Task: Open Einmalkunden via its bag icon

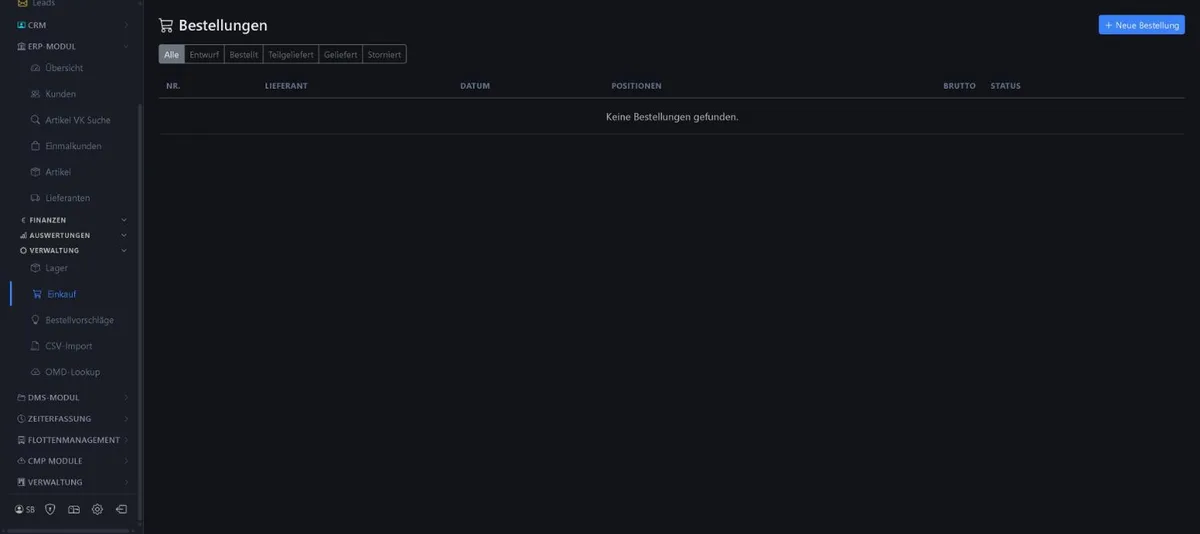Action: point(36,146)
